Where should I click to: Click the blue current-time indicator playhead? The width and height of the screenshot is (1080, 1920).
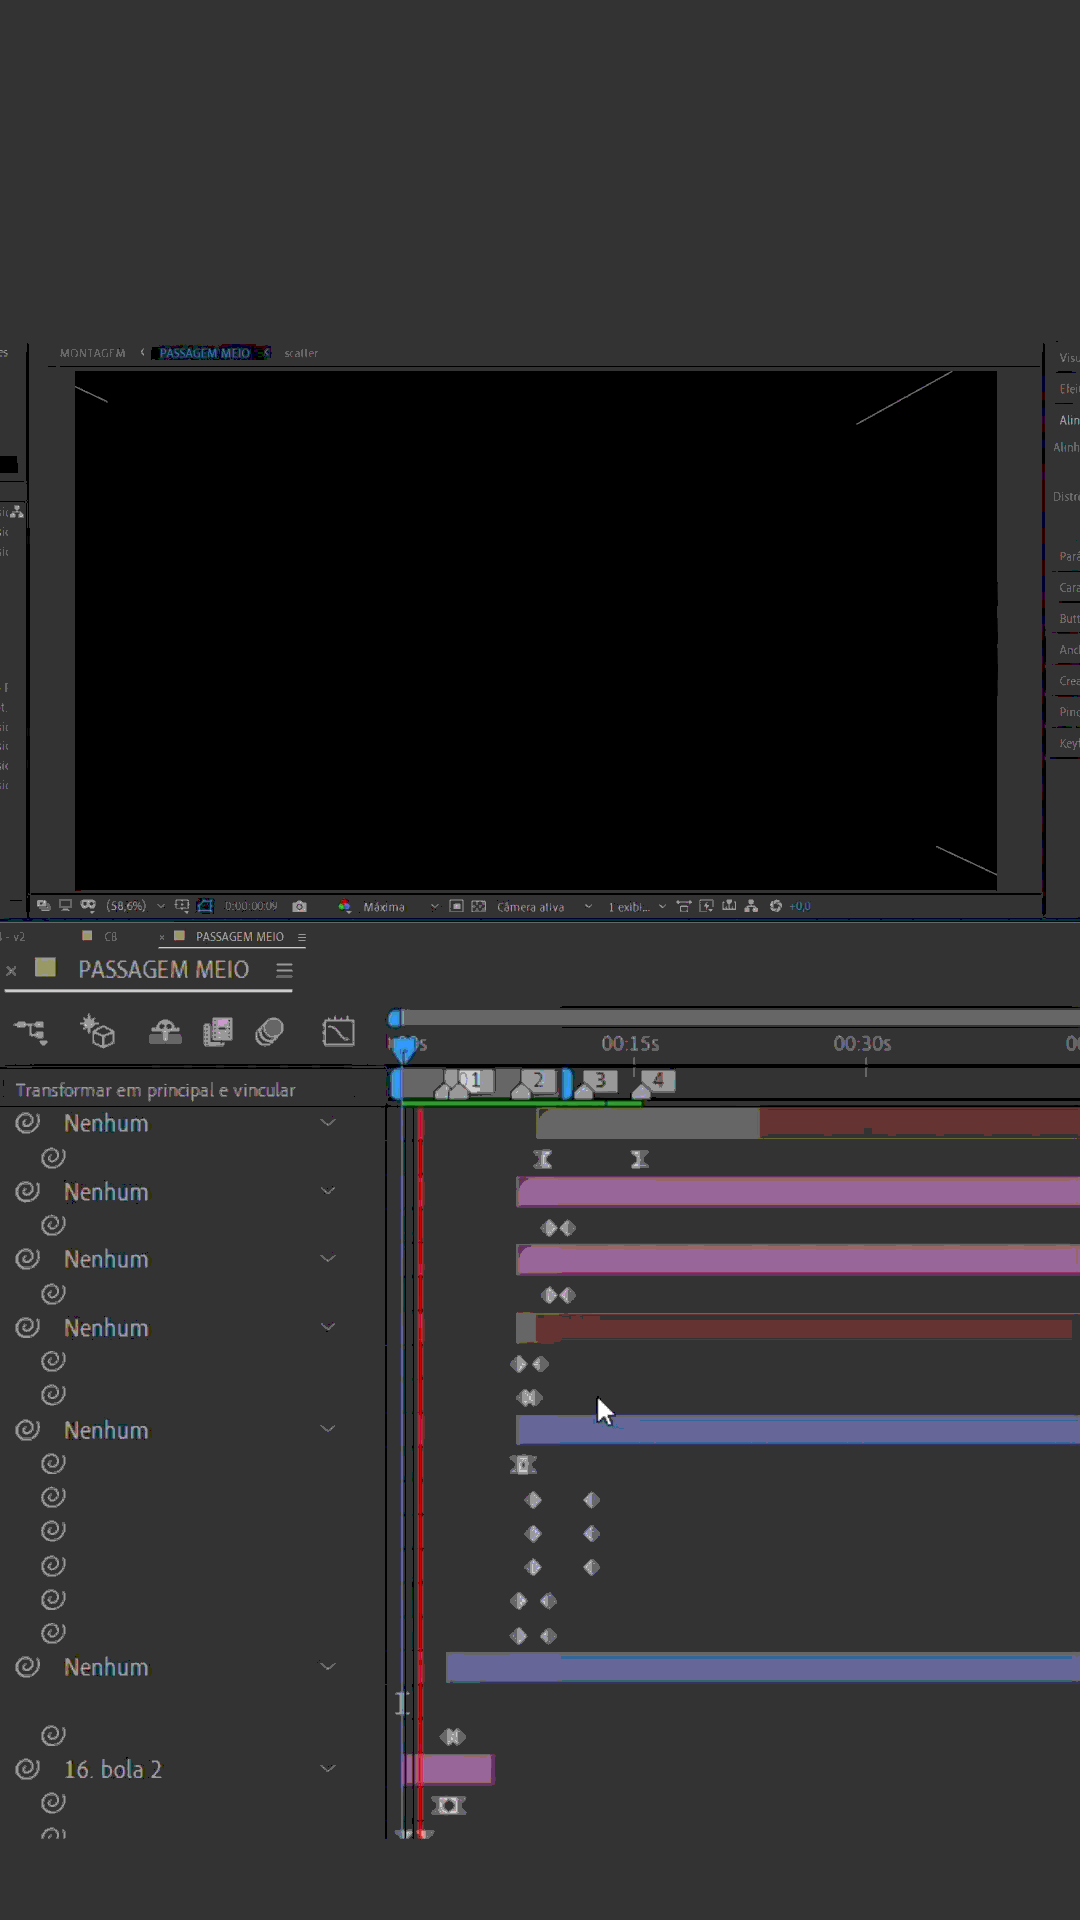click(404, 1047)
